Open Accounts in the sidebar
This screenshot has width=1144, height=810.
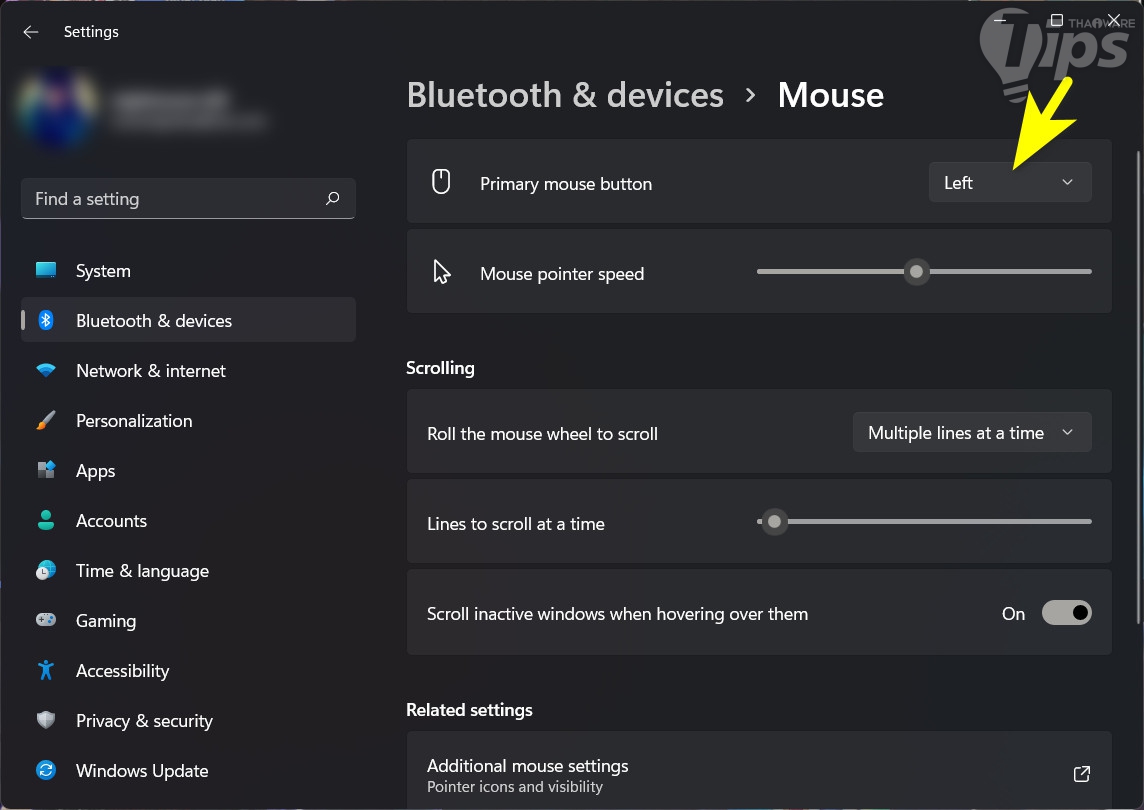(111, 521)
